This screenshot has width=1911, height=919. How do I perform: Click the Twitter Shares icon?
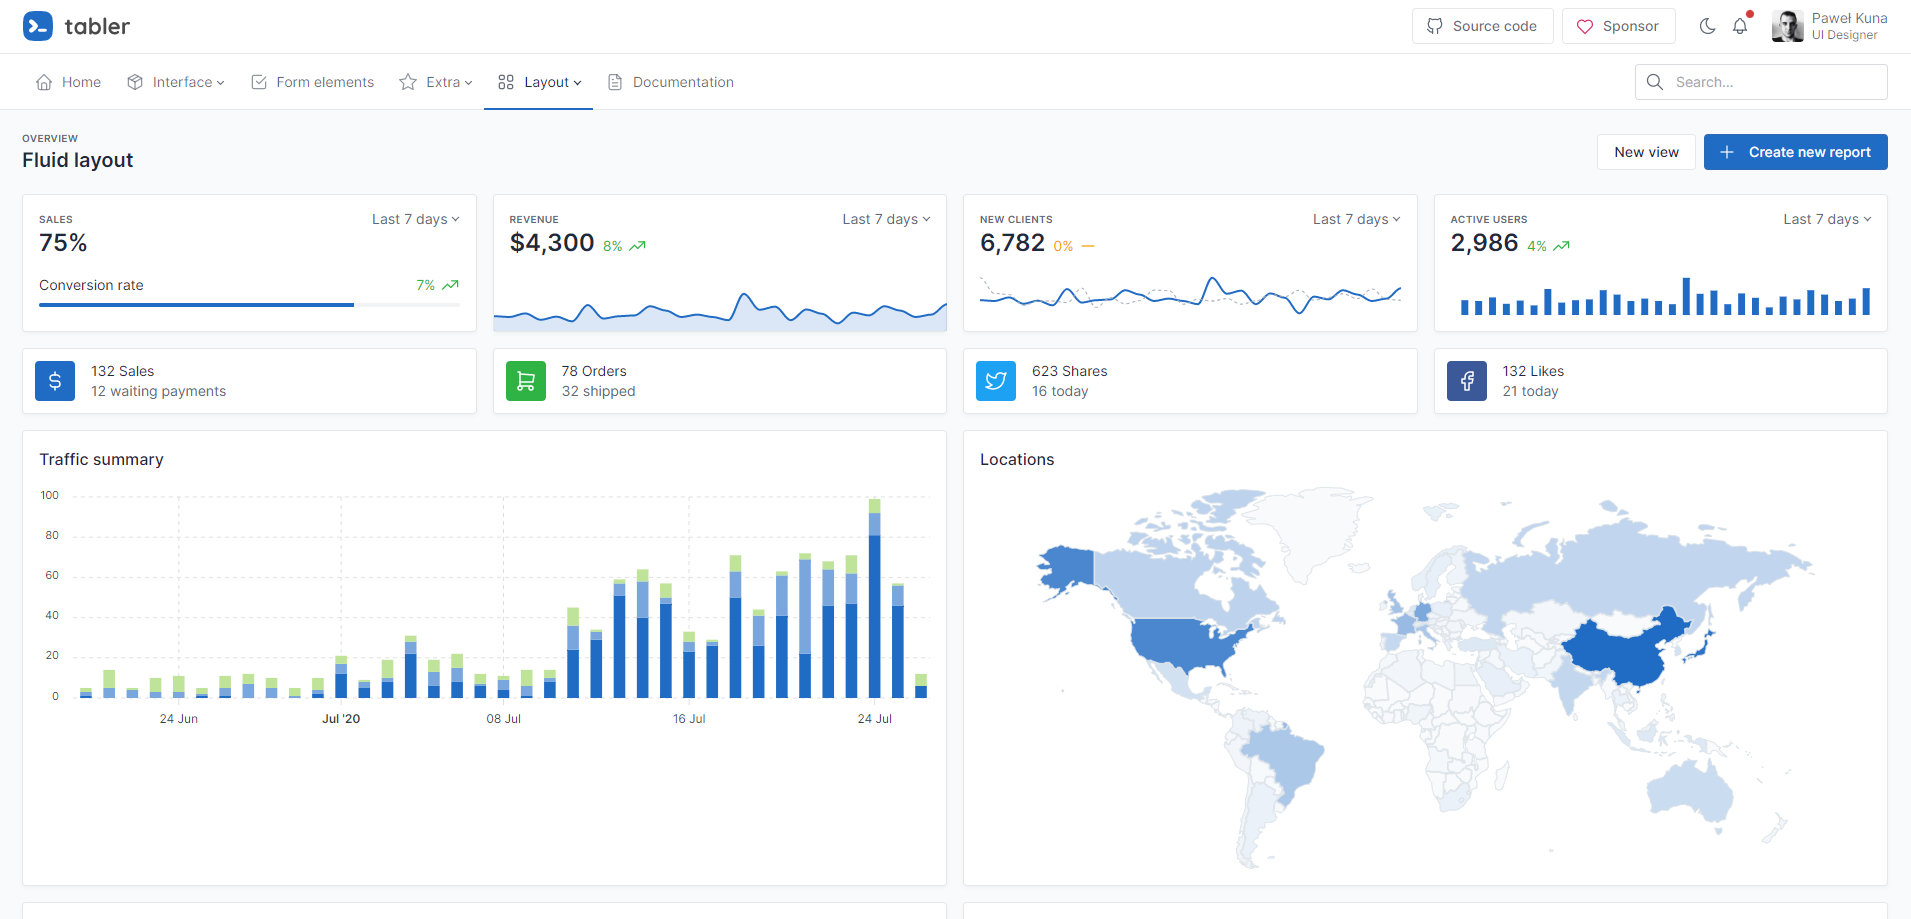(996, 381)
